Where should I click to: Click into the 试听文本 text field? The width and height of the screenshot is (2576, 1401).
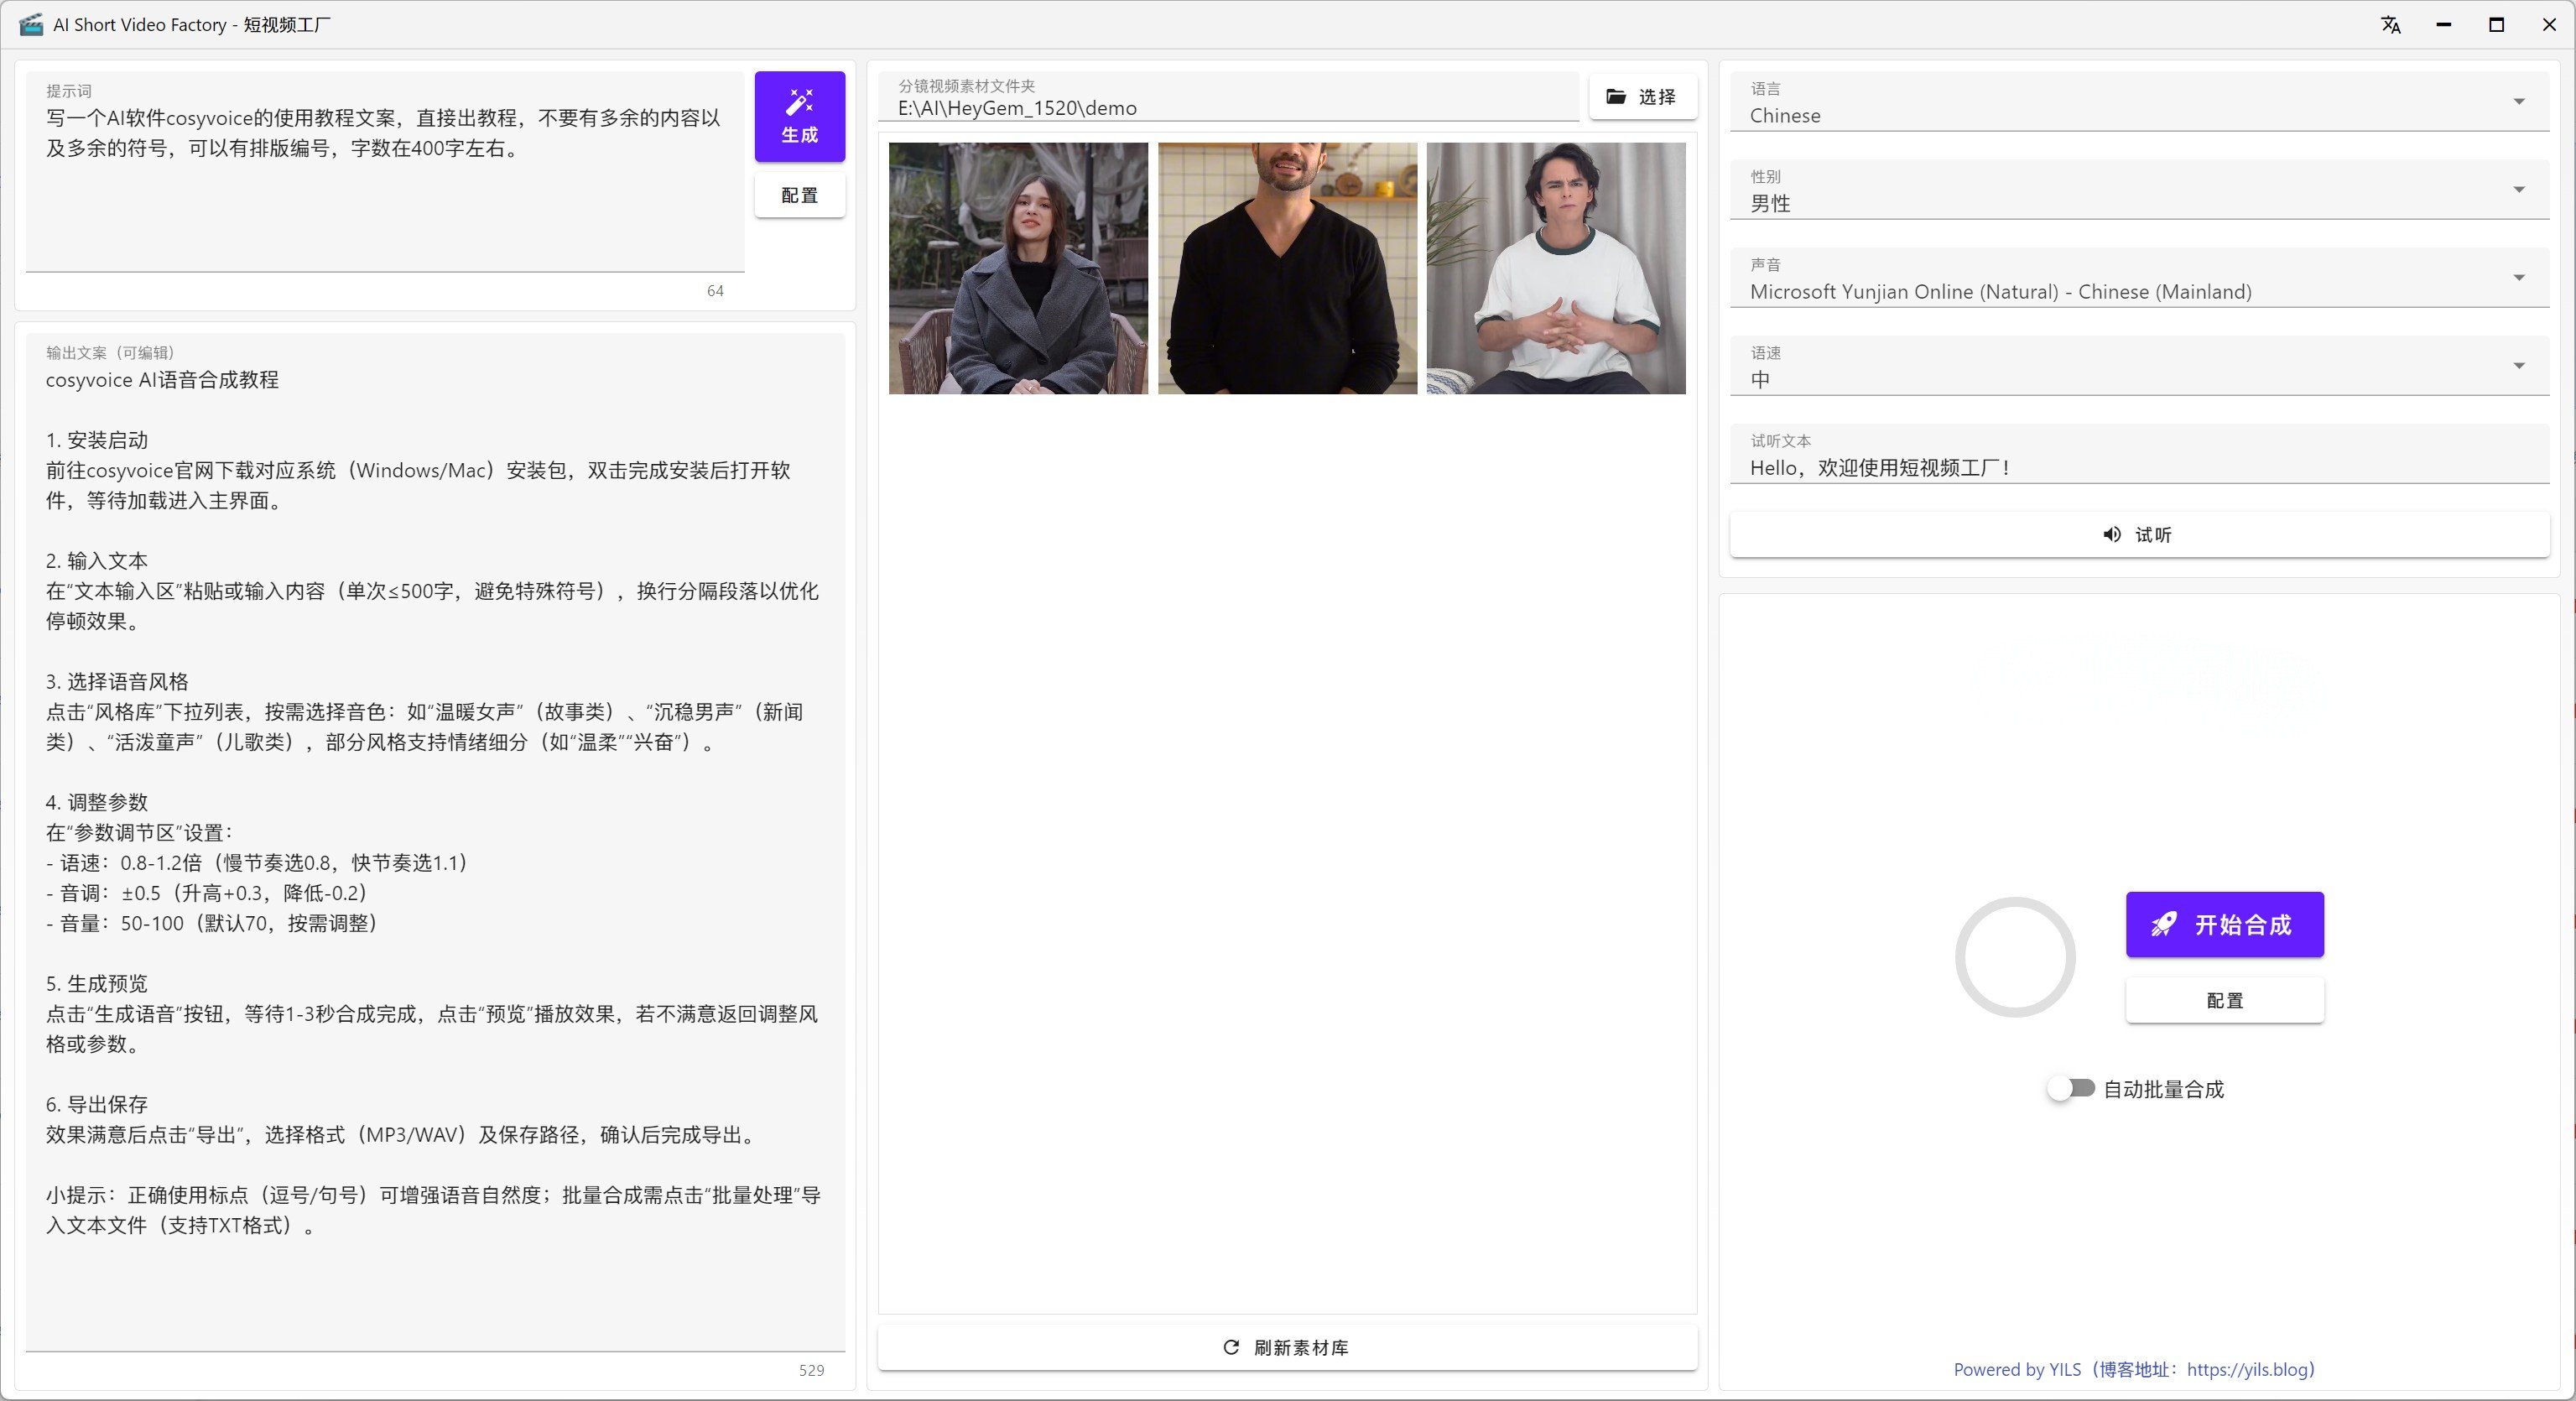(x=2138, y=467)
